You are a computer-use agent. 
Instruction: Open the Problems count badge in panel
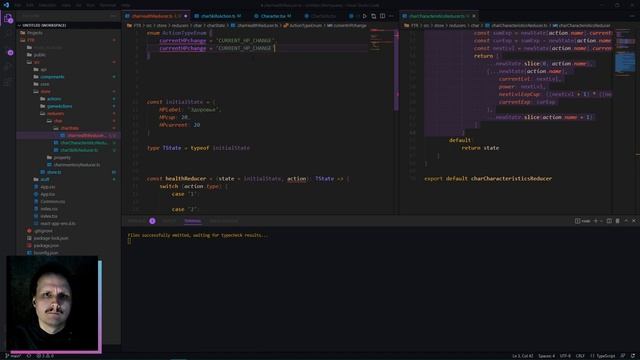tap(152, 221)
